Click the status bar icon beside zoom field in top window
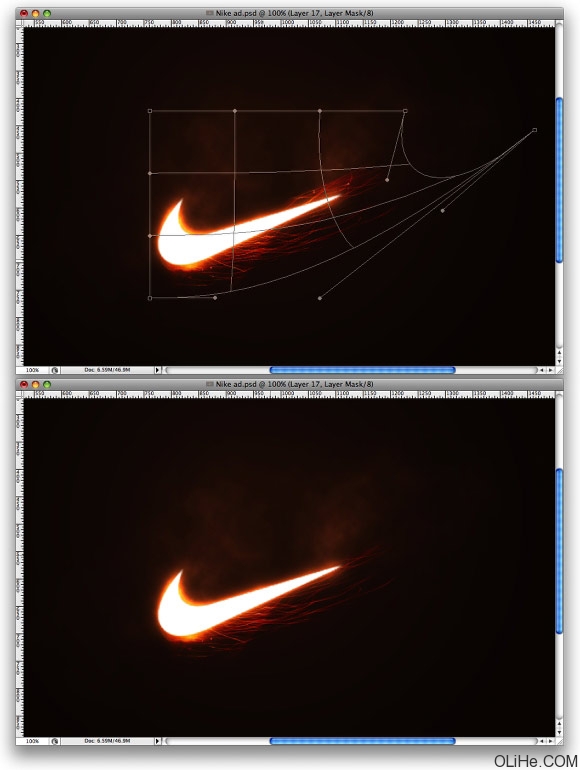 tap(55, 370)
